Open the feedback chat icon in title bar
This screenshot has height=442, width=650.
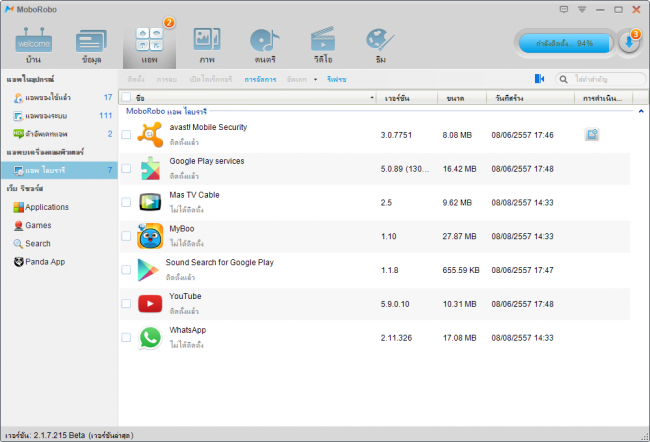click(x=564, y=9)
